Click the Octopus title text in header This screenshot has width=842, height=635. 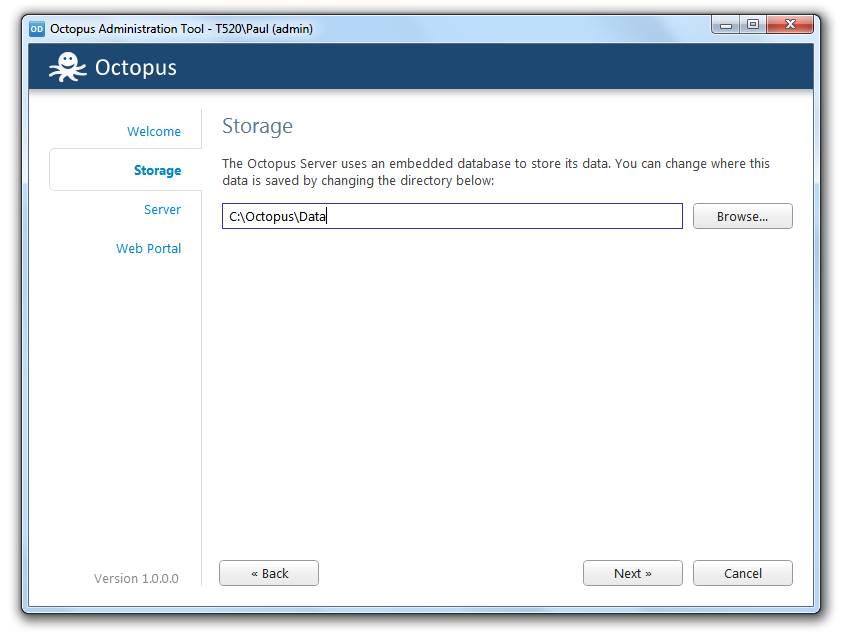coord(135,67)
